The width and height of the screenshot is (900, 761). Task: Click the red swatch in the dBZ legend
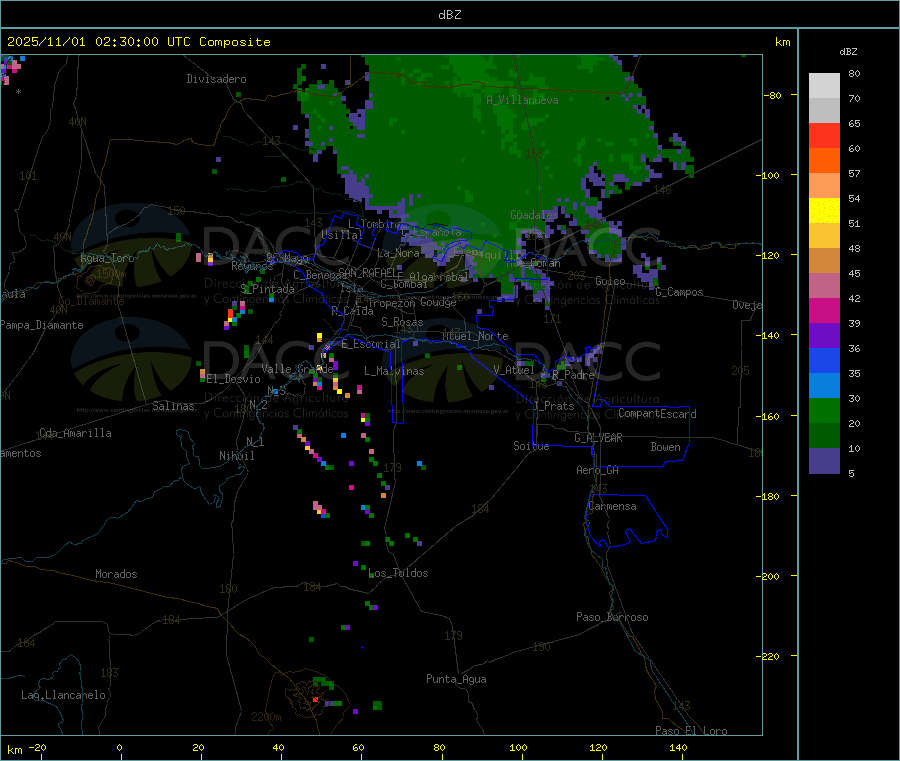click(x=824, y=135)
